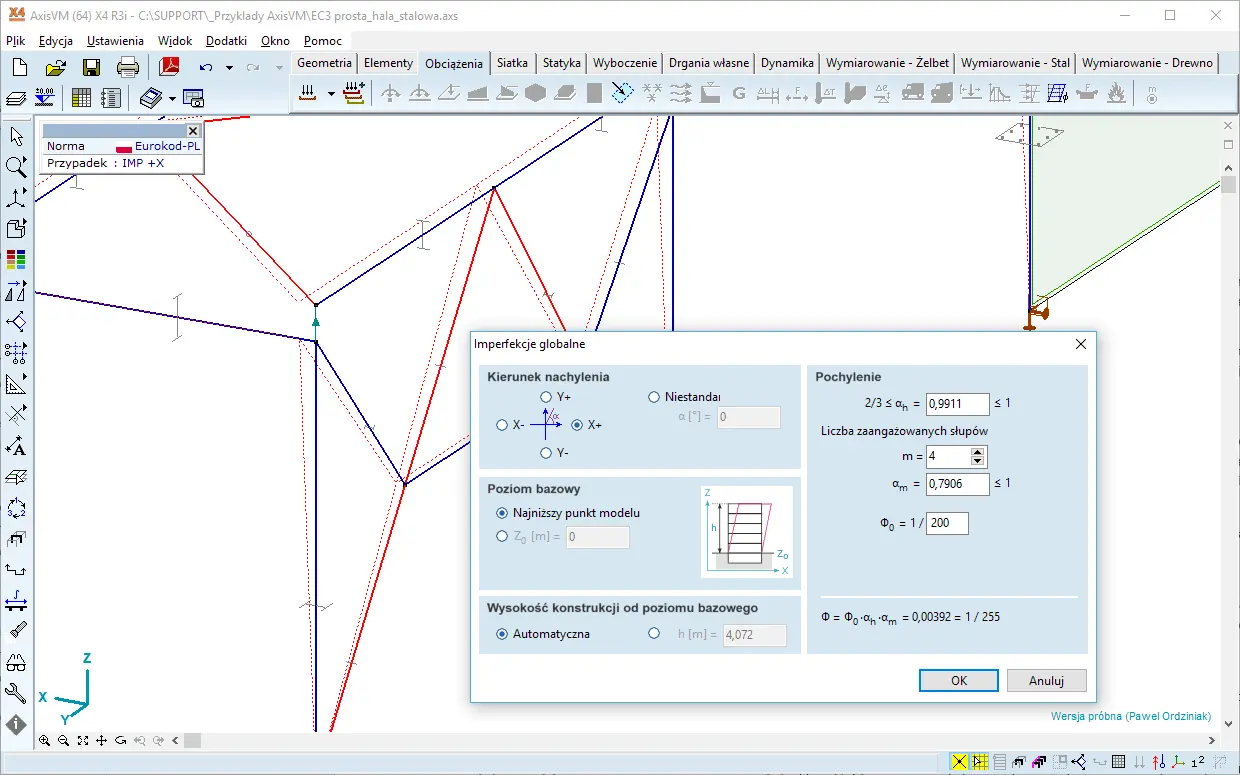Click the PDF export icon
This screenshot has width=1240, height=775.
[168, 67]
